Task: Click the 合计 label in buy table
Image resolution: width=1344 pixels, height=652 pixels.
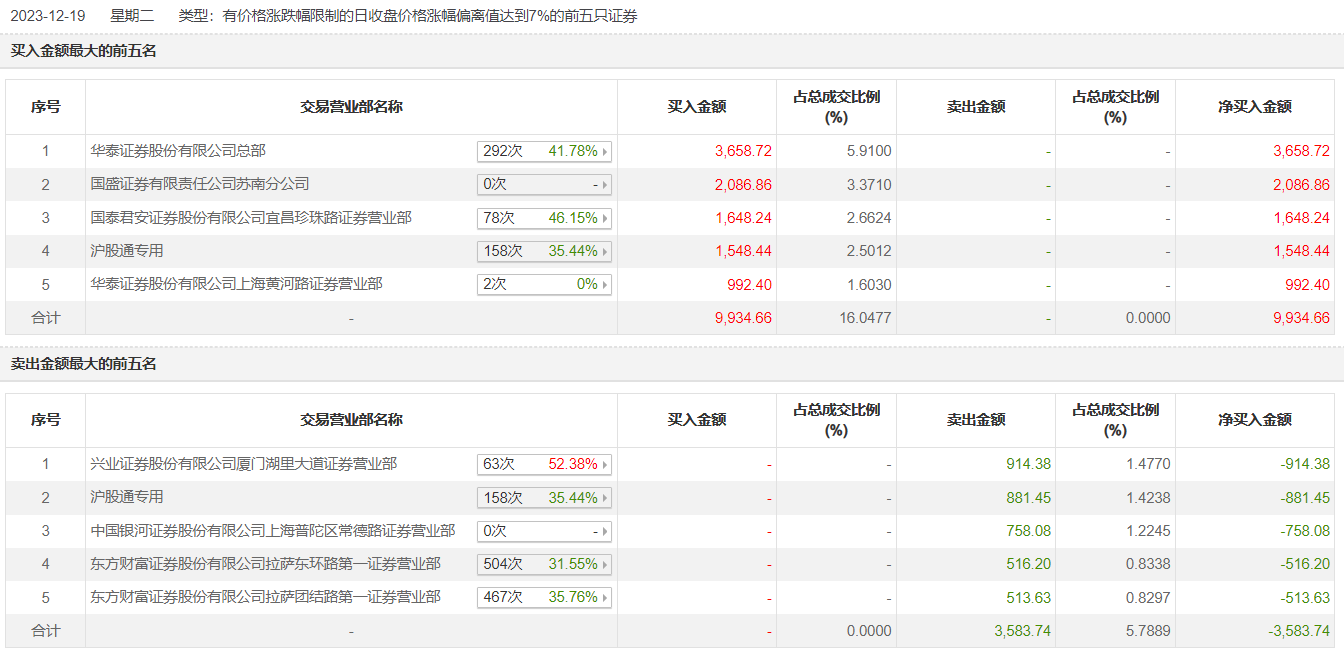Action: coord(45,318)
